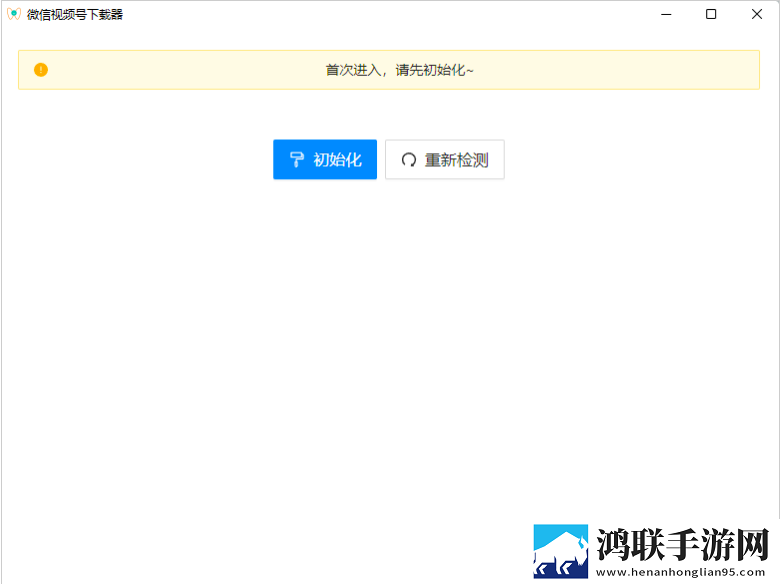Viewport: 780px width, 584px height.
Task: Click the orange warning icon in the alert banner
Action: point(41,70)
